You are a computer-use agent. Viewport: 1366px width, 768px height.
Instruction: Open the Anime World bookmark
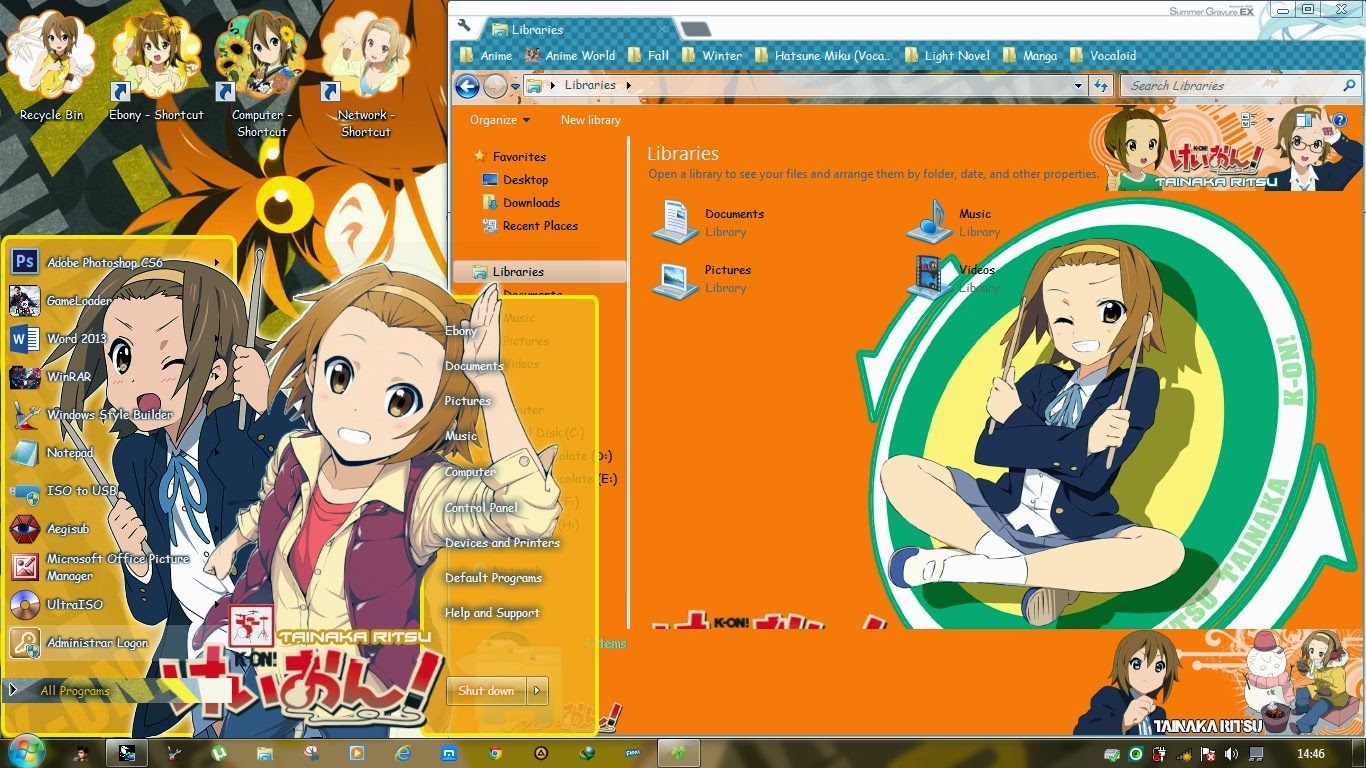[571, 56]
